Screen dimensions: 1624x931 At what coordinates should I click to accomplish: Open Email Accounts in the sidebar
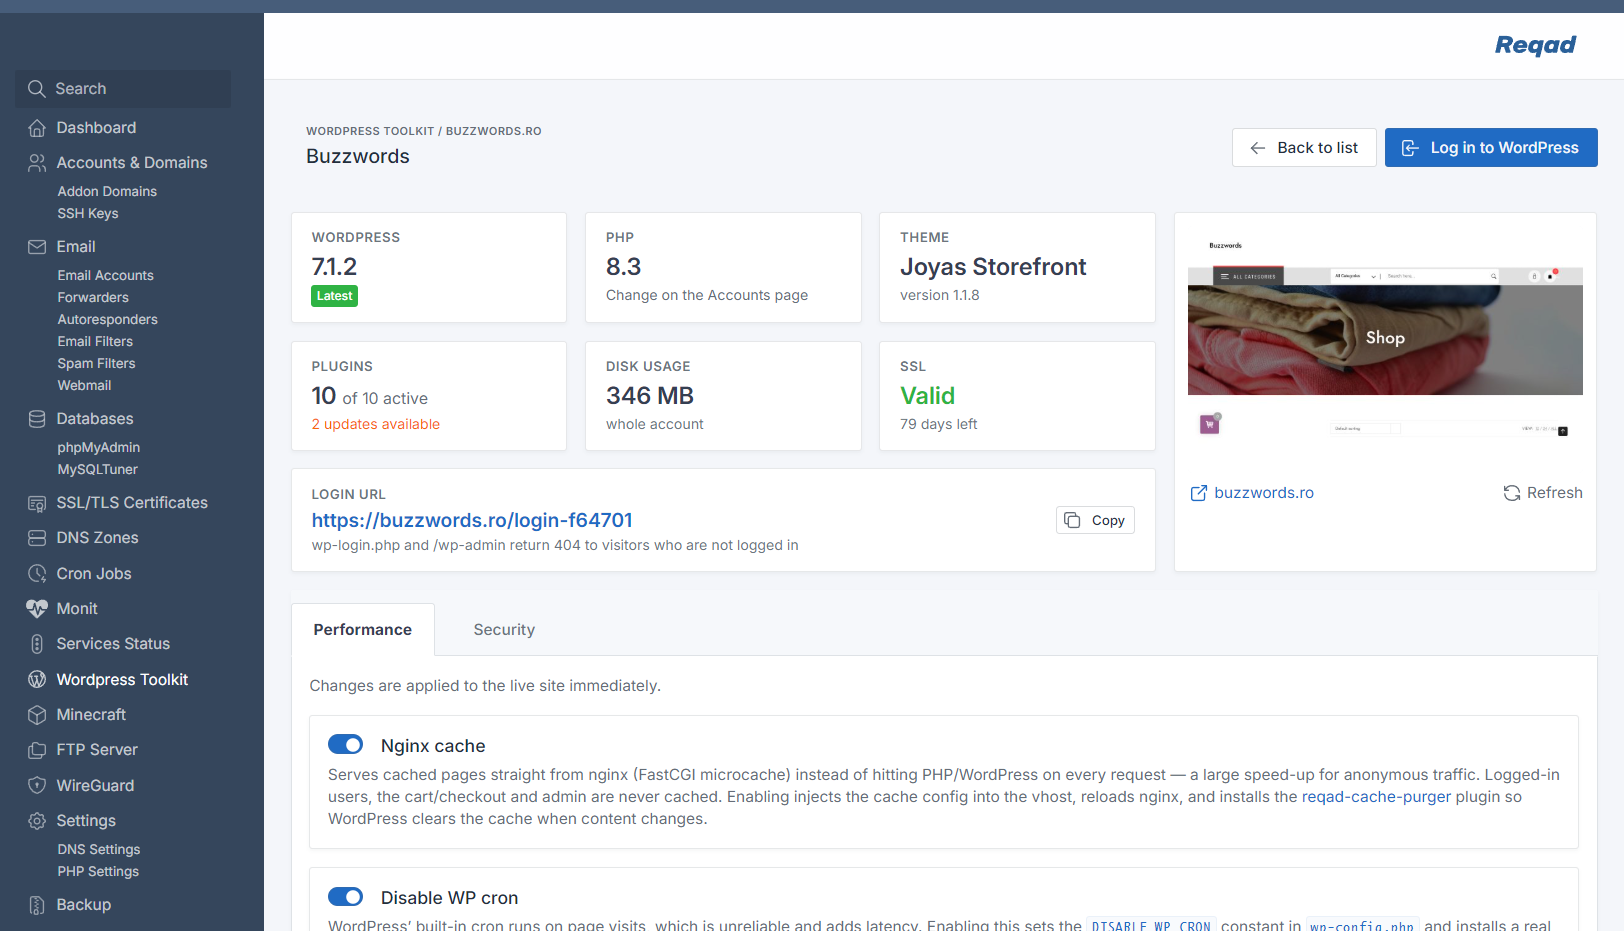pos(105,276)
